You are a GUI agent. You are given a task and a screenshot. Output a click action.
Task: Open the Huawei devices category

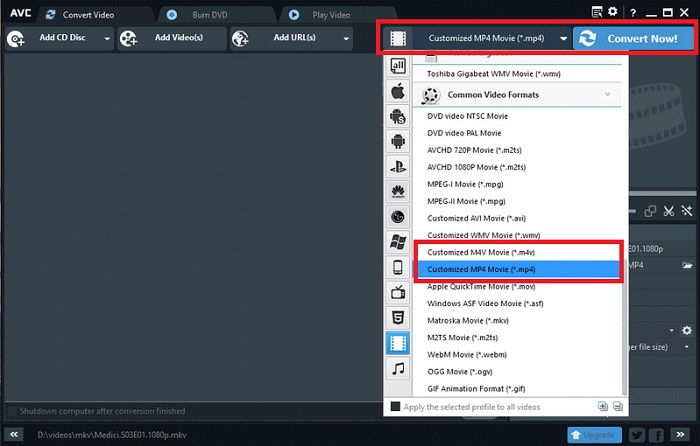(398, 192)
